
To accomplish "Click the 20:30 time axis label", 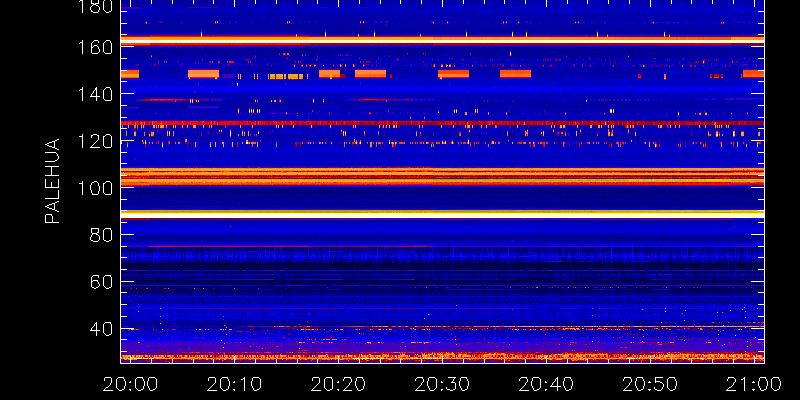I will 442,384.
